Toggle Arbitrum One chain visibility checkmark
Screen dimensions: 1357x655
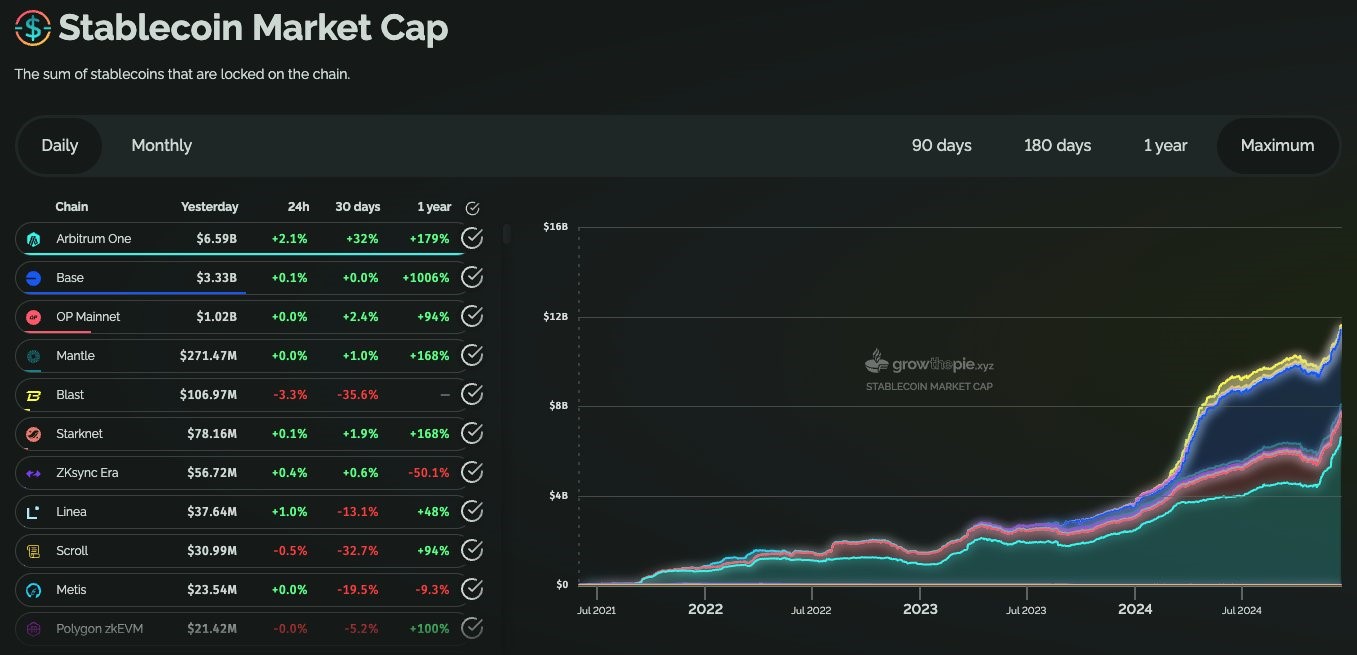pos(472,238)
